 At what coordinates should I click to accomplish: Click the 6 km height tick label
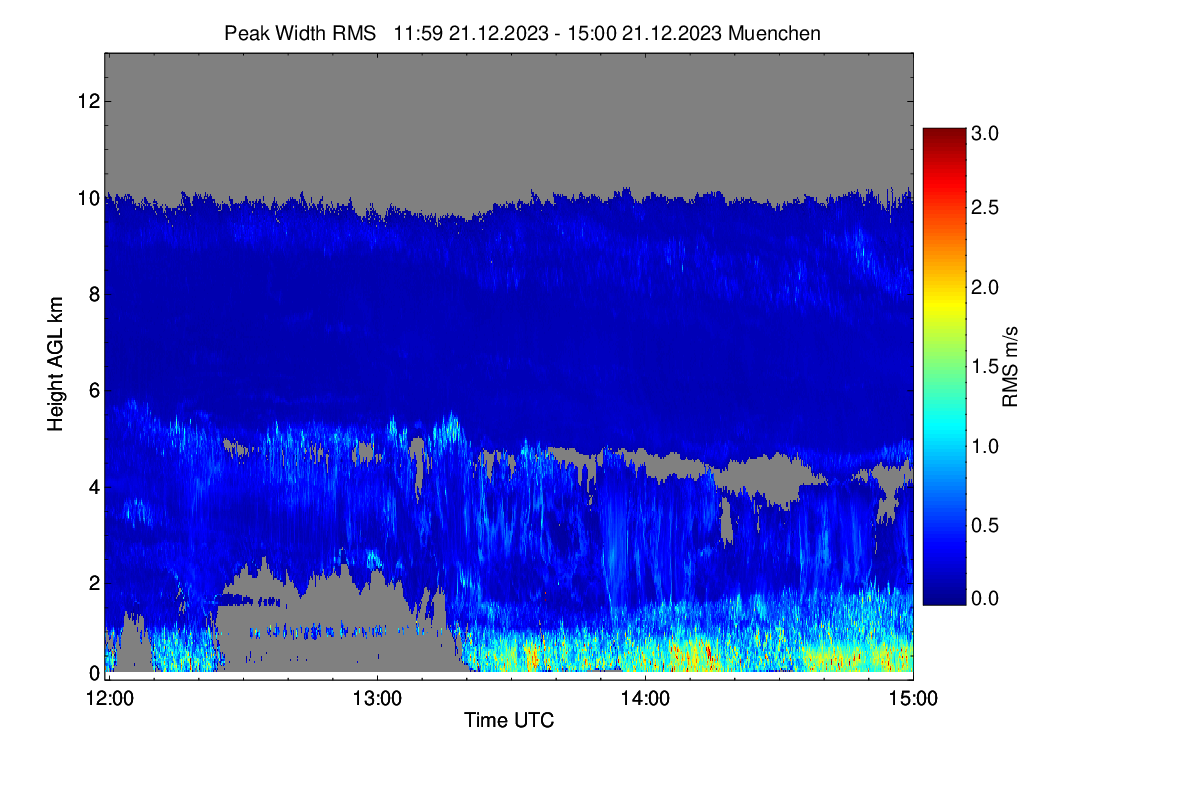[x=92, y=391]
